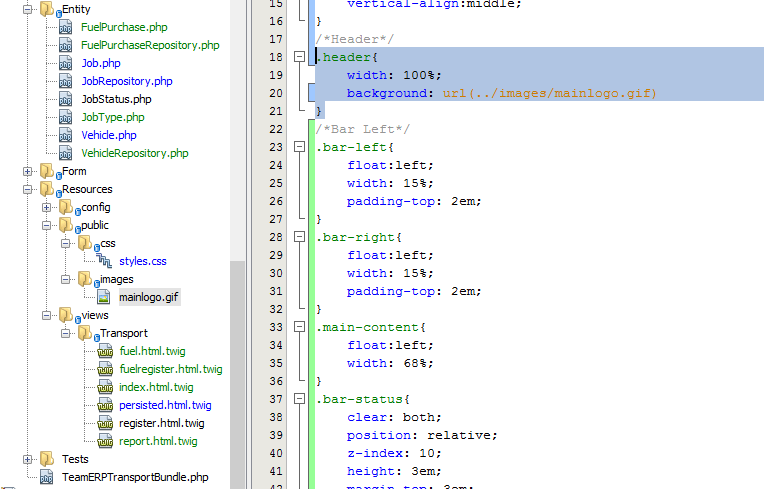Click the 'z-index: 10;' declaration
This screenshot has width=764, height=489.
click(394, 453)
